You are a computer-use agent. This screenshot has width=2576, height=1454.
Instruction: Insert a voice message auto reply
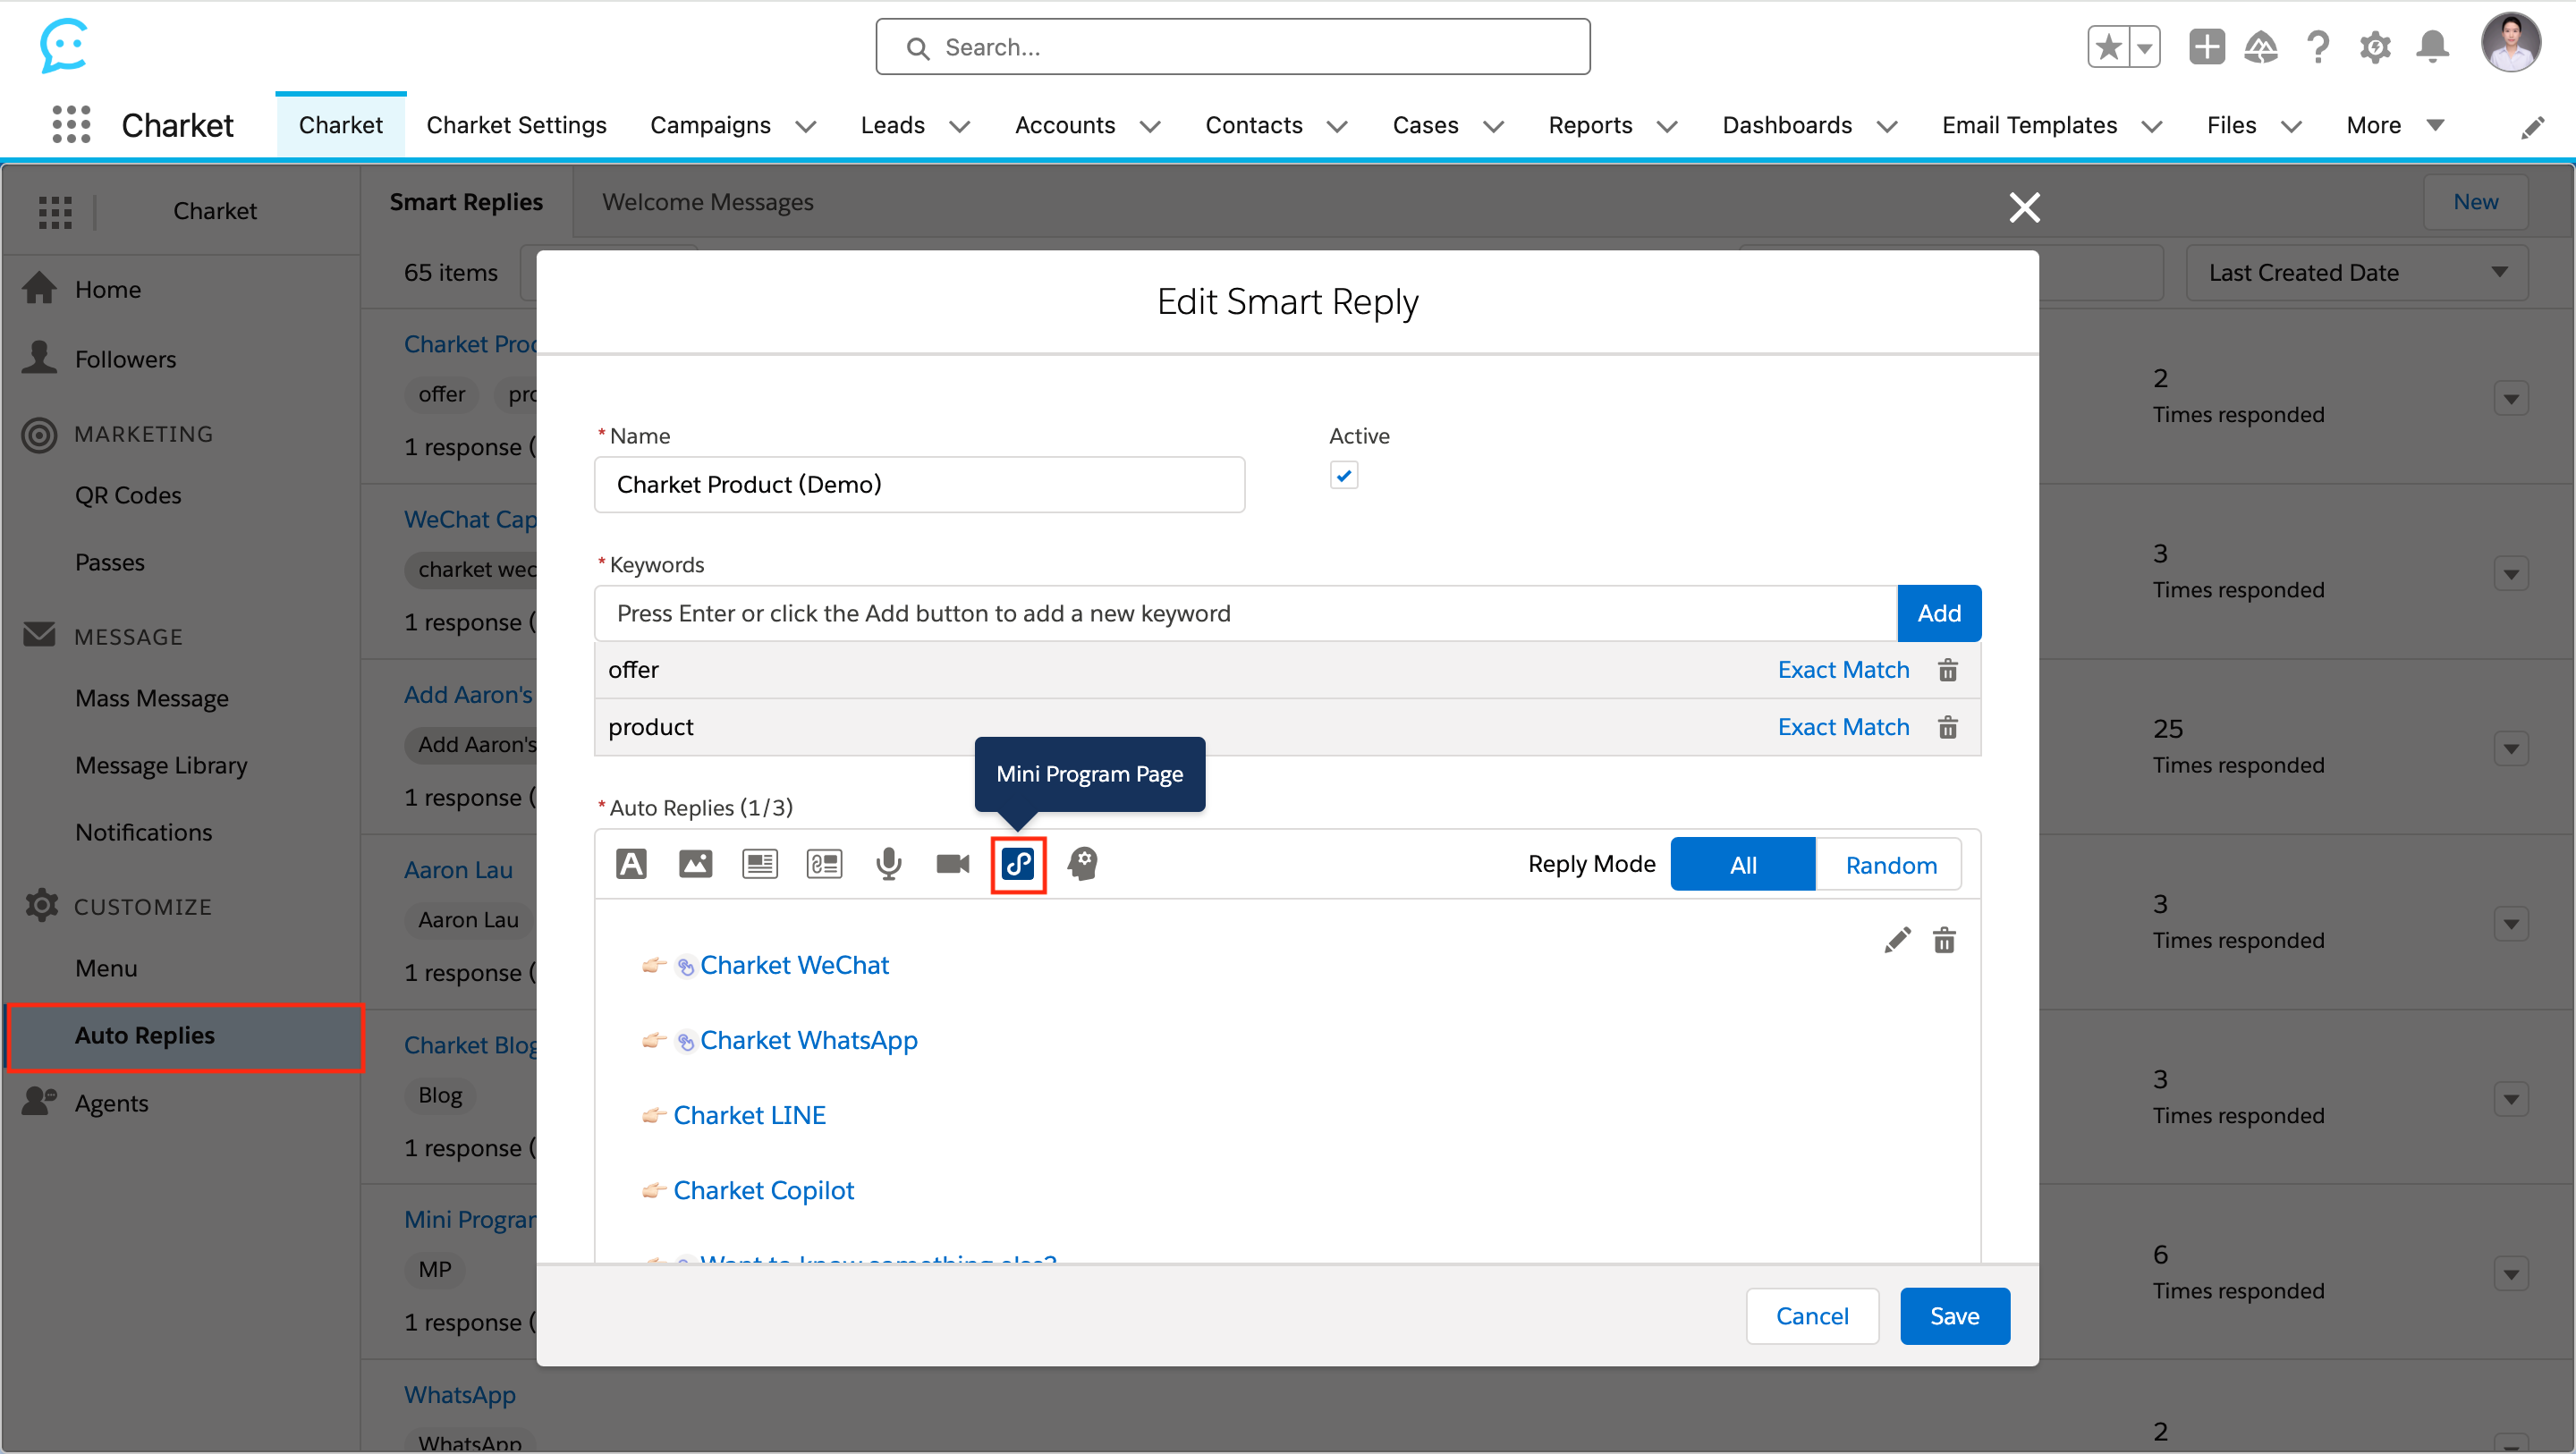(888, 864)
